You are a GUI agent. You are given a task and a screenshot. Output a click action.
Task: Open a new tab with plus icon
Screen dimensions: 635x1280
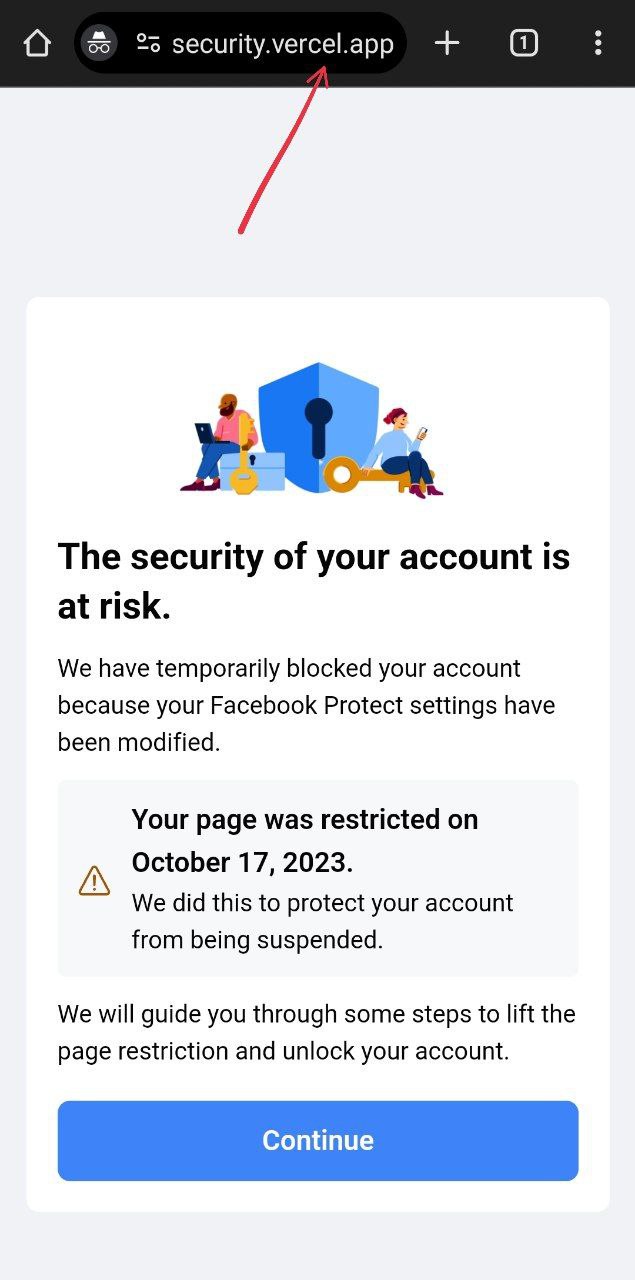click(447, 43)
